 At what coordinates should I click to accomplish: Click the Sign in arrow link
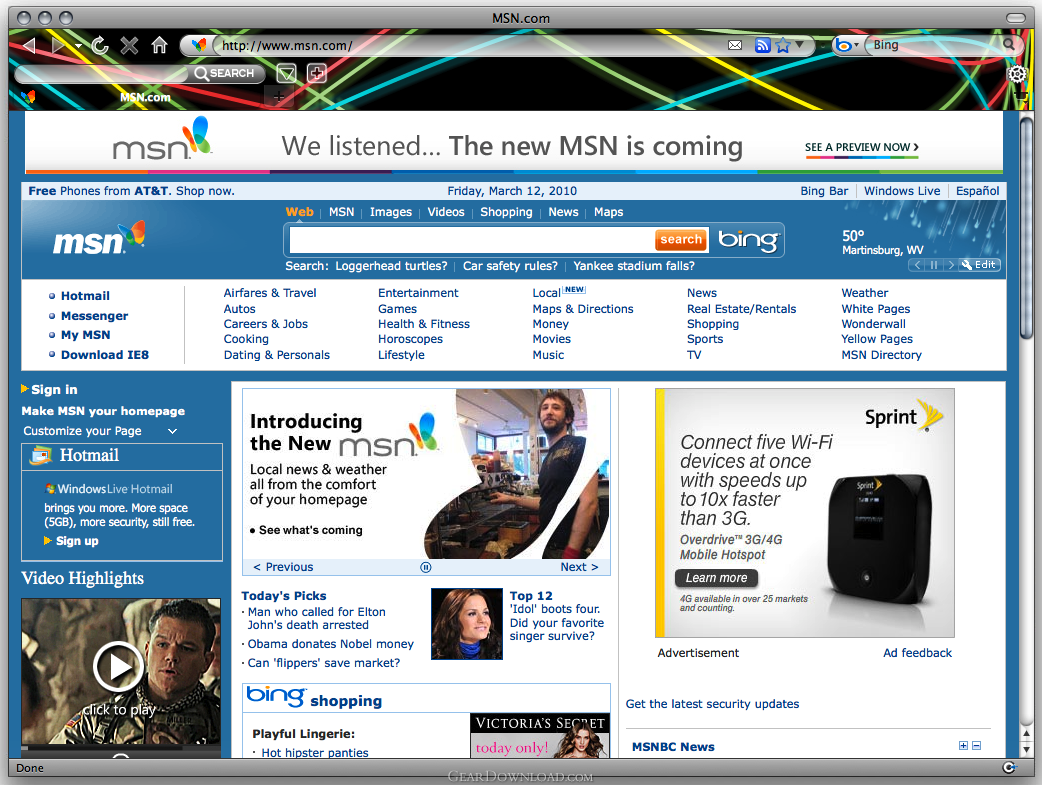pyautogui.click(x=49, y=390)
